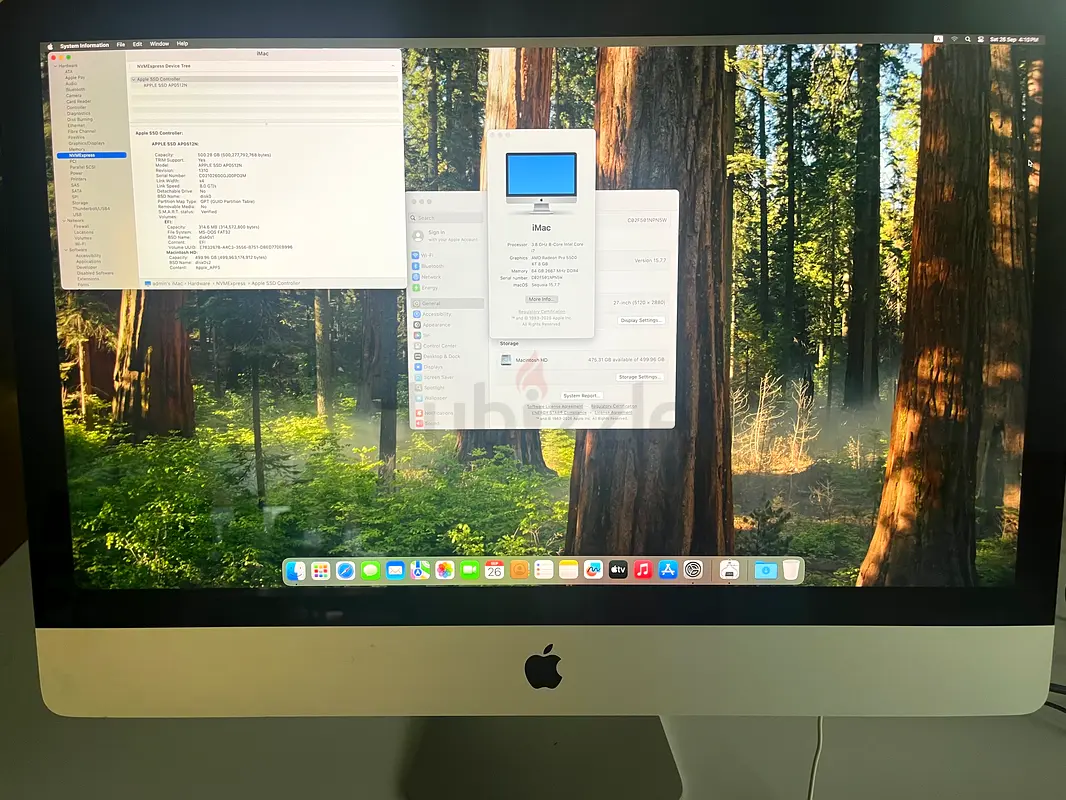Open Finder from the Dock
This screenshot has width=1066, height=800.
point(296,571)
